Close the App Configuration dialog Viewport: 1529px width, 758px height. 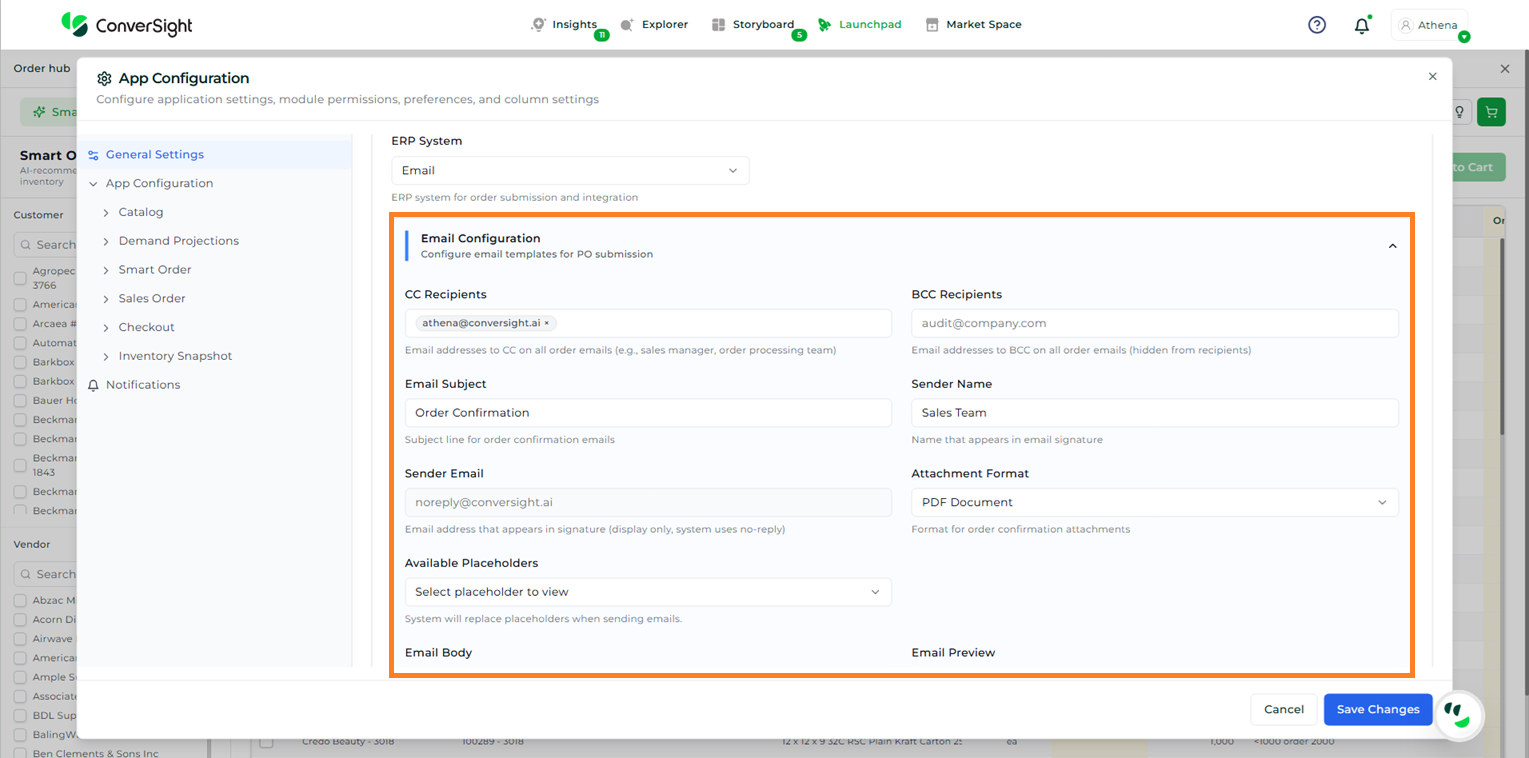pyautogui.click(x=1432, y=77)
